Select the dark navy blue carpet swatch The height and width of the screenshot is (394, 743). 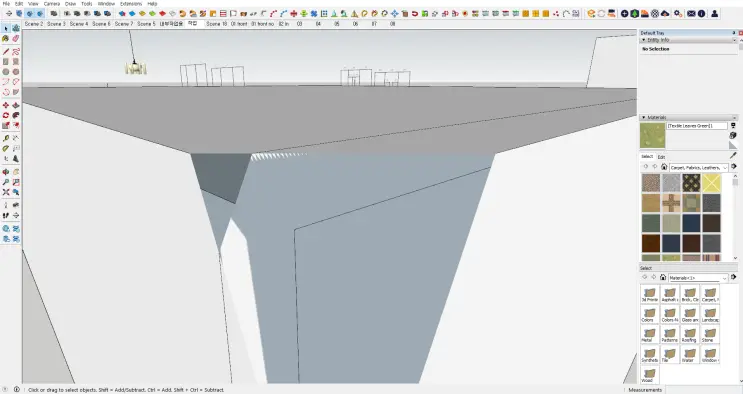click(x=691, y=223)
